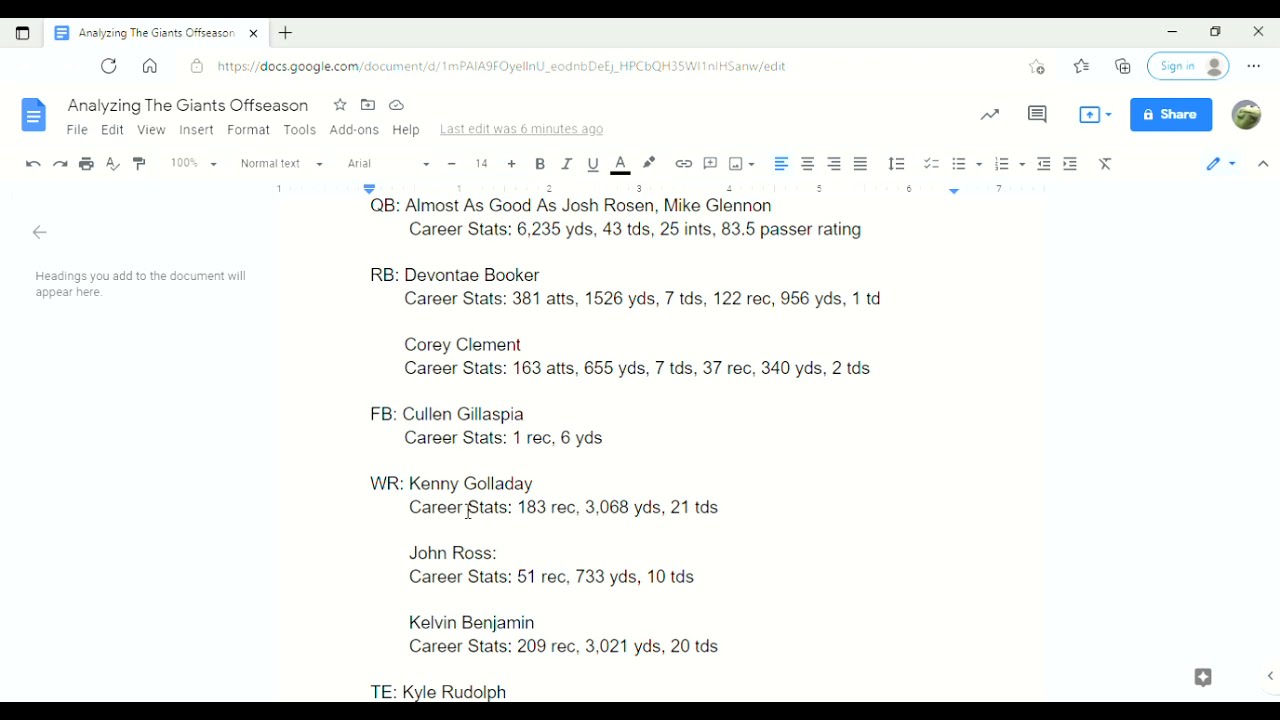
Task: Decrease the font size
Action: [452, 164]
